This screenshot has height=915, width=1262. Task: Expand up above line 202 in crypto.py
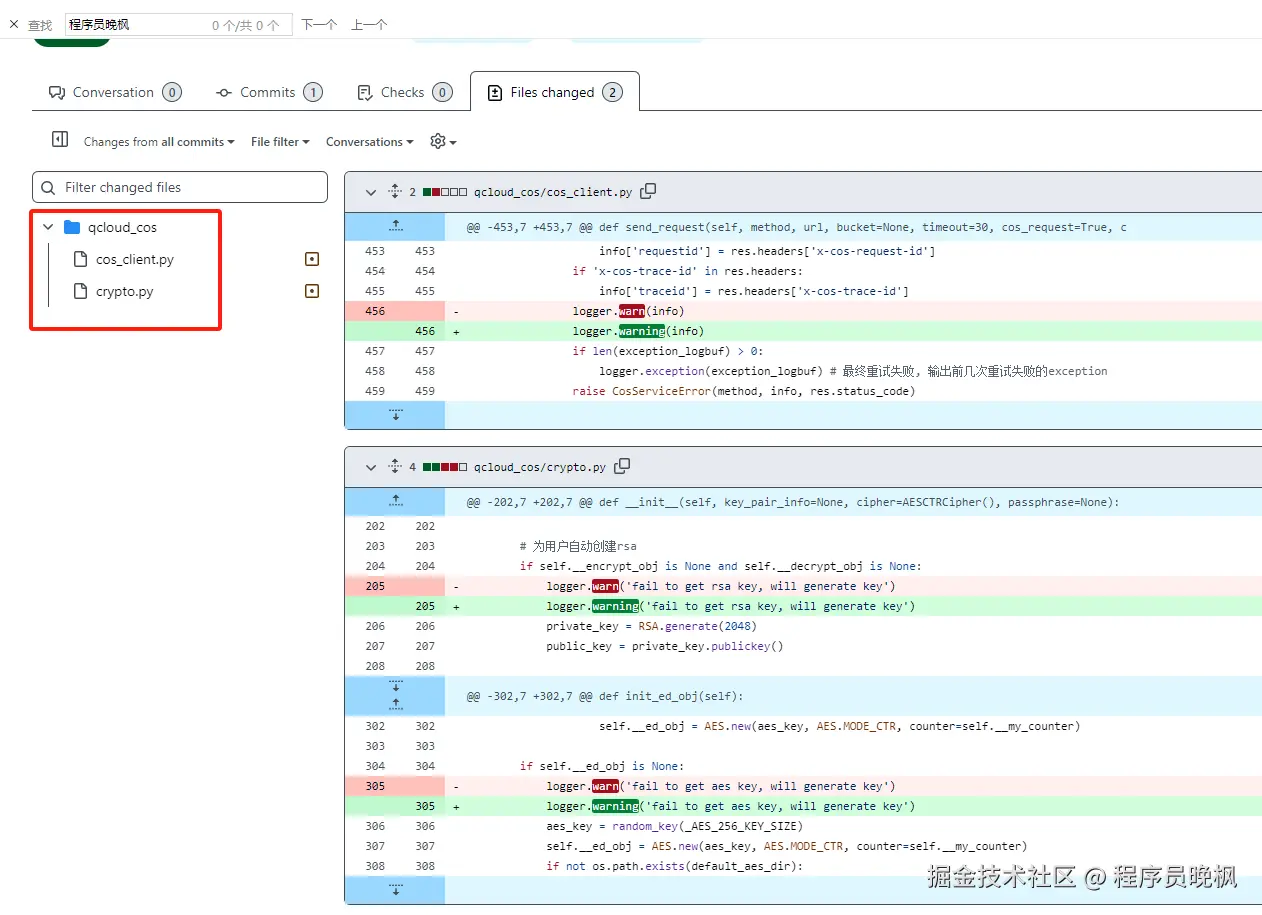pos(395,502)
